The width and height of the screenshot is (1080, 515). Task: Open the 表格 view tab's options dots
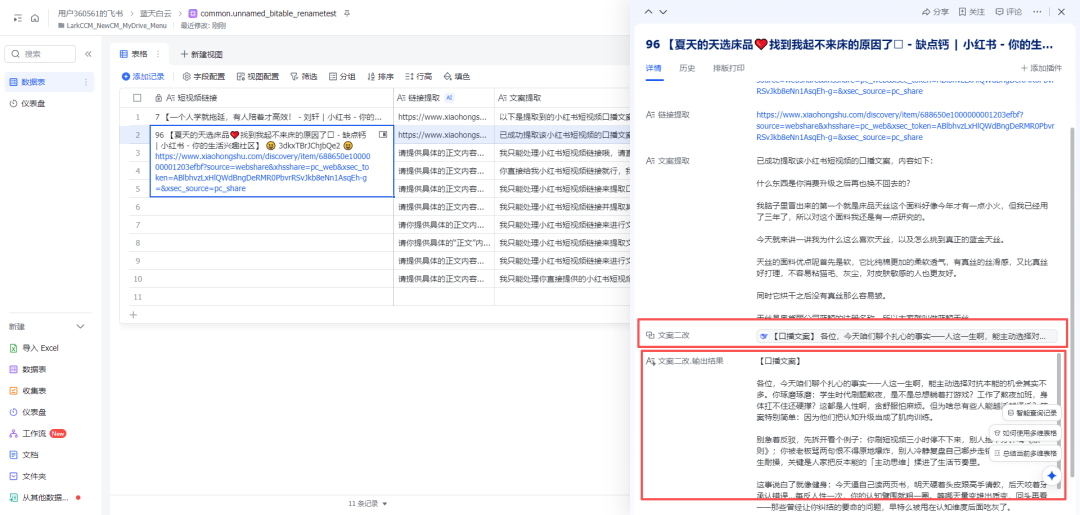pos(158,54)
